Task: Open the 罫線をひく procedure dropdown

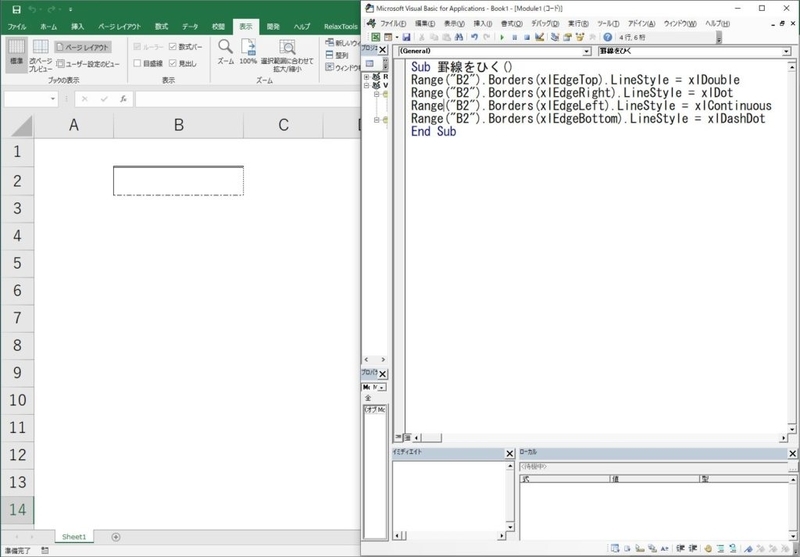Action: [786, 52]
